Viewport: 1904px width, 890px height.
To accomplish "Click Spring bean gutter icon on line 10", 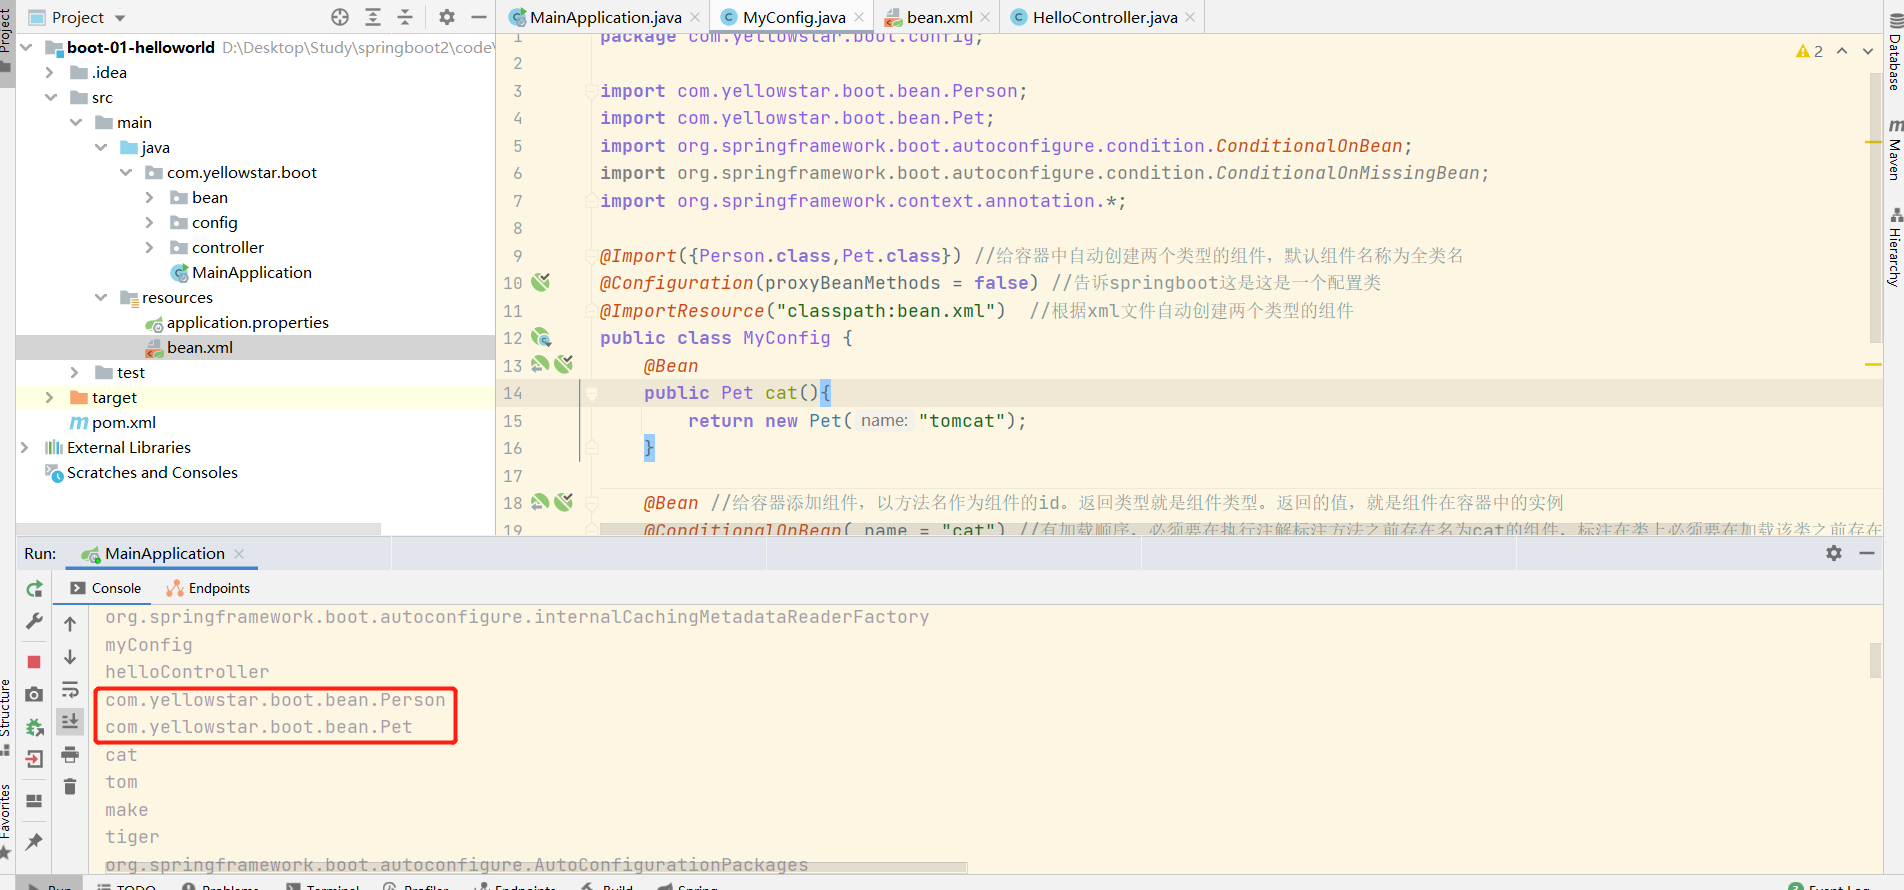I will pyautogui.click(x=541, y=282).
